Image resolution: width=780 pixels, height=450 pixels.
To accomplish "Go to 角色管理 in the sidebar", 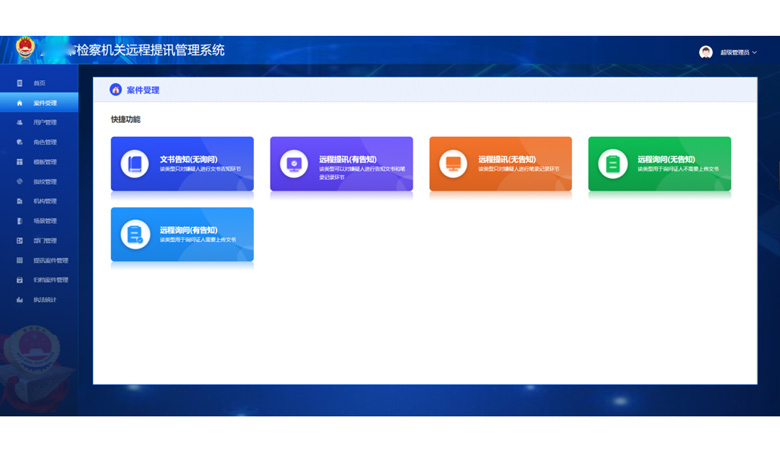I will [x=44, y=142].
